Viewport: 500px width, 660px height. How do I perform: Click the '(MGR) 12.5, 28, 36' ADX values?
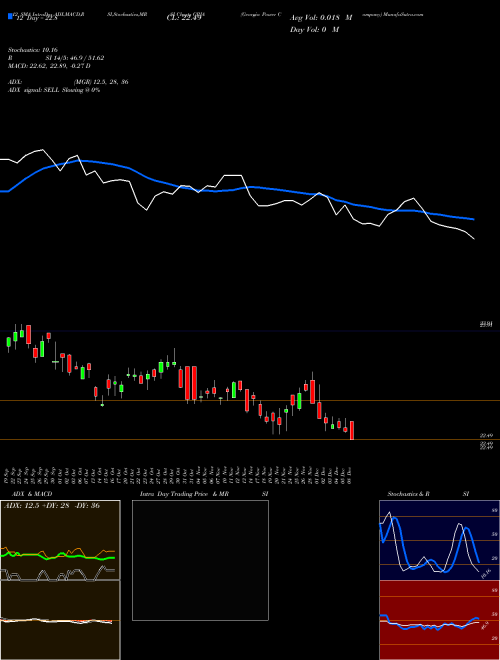coord(101,82)
